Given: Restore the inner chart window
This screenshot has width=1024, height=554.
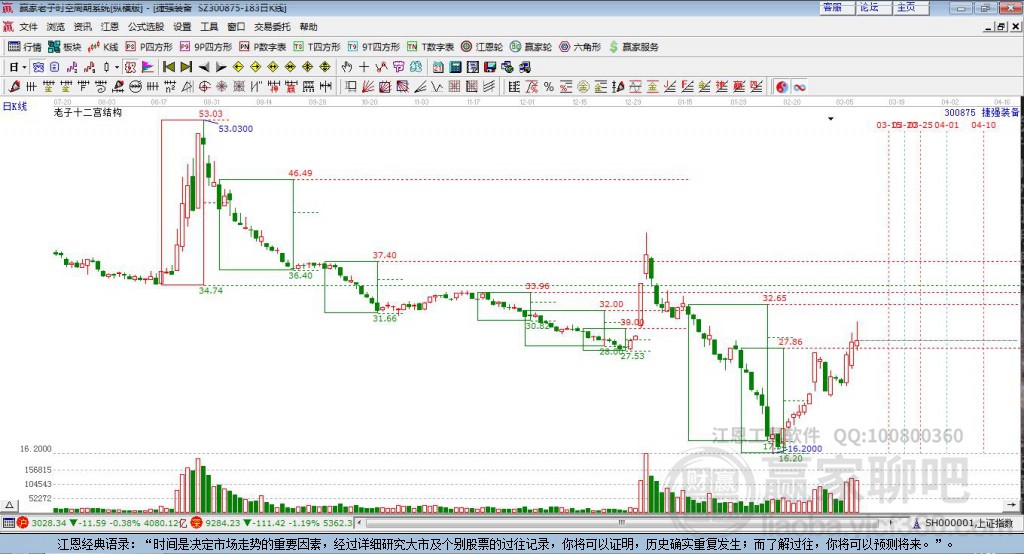Looking at the screenshot, I should (x=1002, y=27).
